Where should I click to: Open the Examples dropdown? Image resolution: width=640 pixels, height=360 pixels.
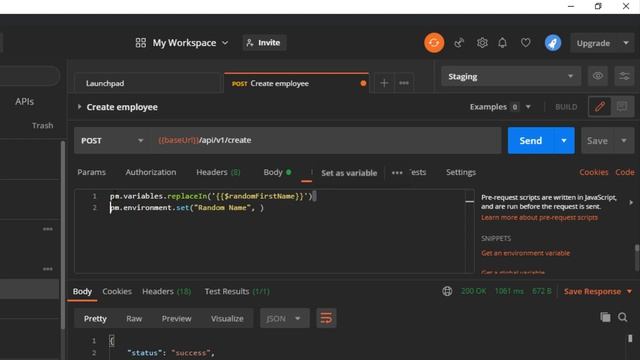tap(500, 107)
